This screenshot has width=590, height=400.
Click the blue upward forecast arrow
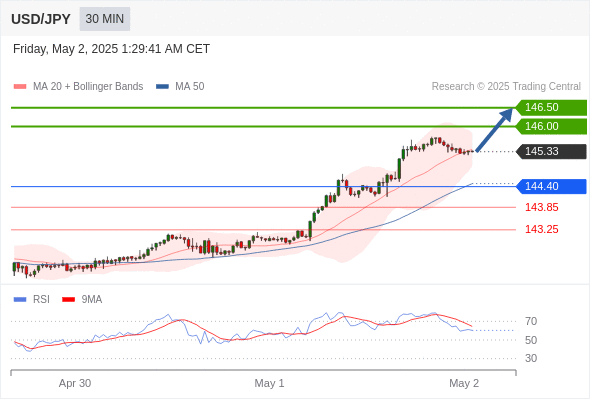494,130
